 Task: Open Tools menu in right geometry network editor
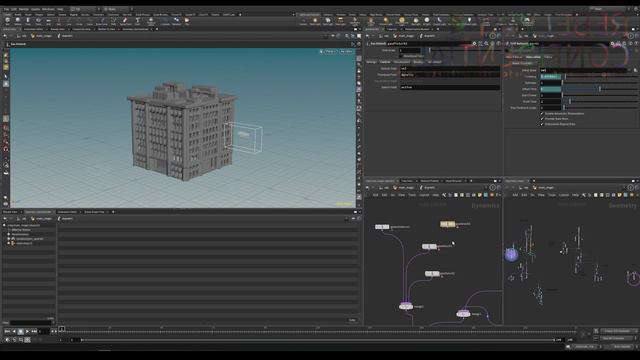coord(552,195)
